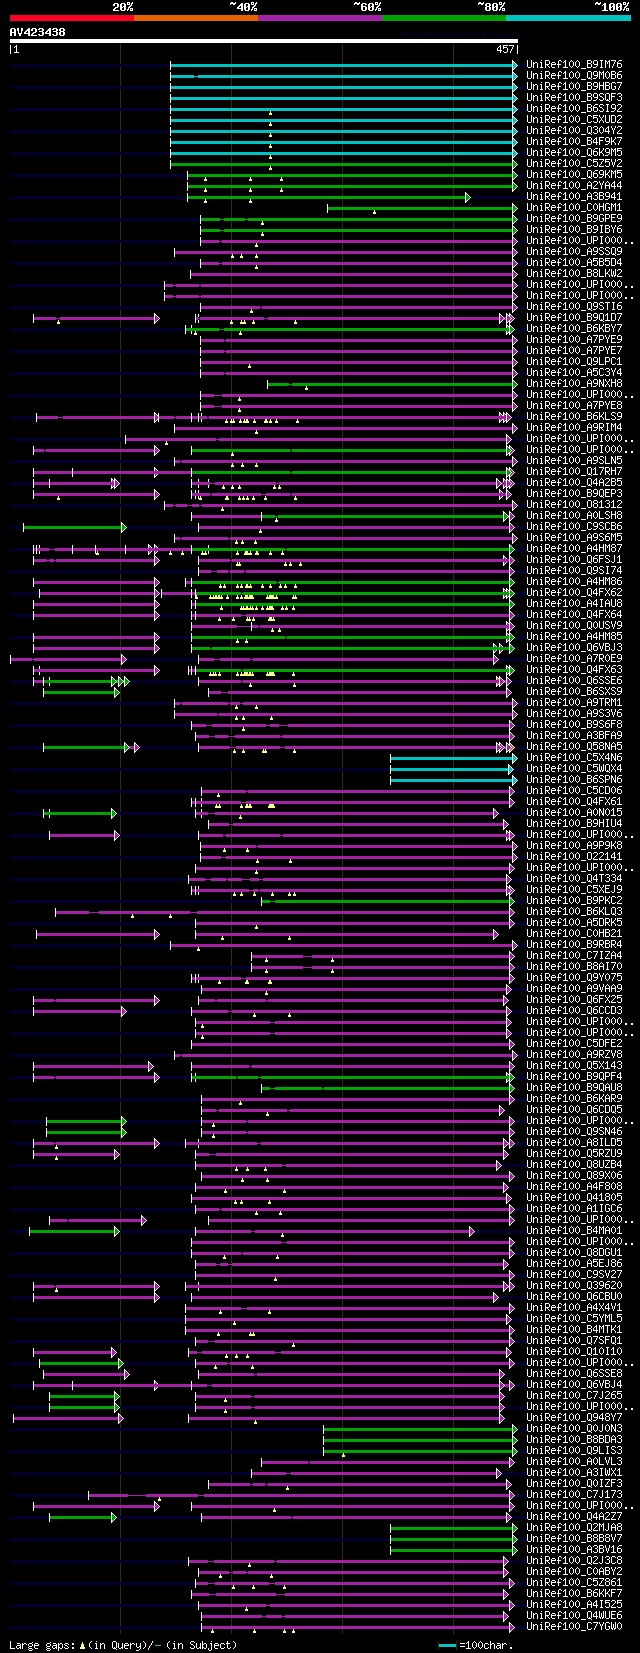The width and height of the screenshot is (640, 1653).
Task: Click the purple ~60% identity legend bar
Action: [x=320, y=18]
